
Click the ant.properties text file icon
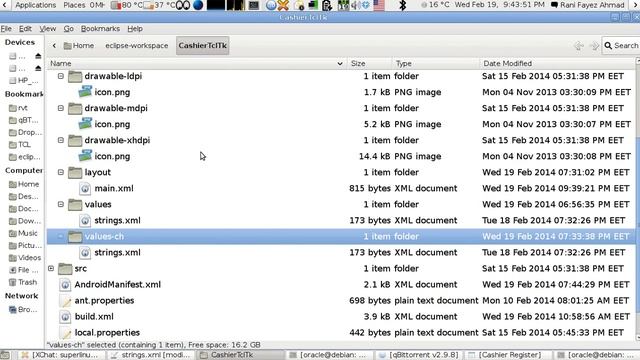pos(65,301)
